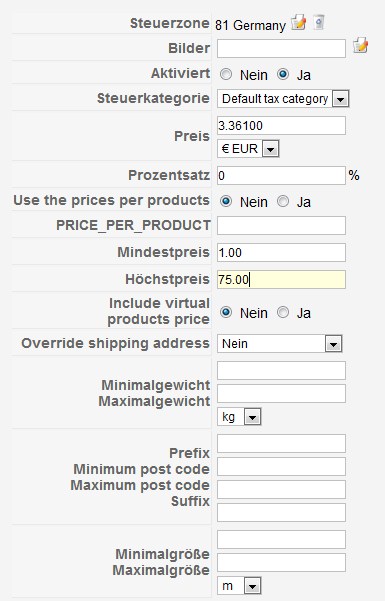Click the PRICE_PER_PRODUCT text field
385x601 pixels.
pos(281,225)
